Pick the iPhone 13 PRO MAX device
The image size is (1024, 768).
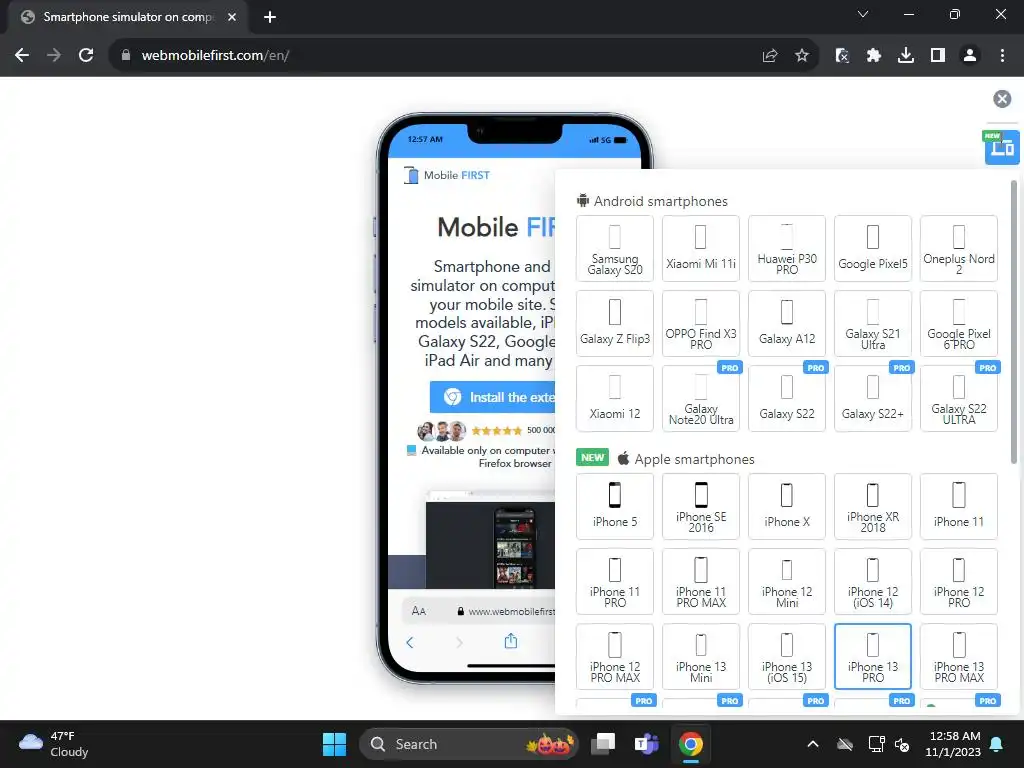coord(959,656)
